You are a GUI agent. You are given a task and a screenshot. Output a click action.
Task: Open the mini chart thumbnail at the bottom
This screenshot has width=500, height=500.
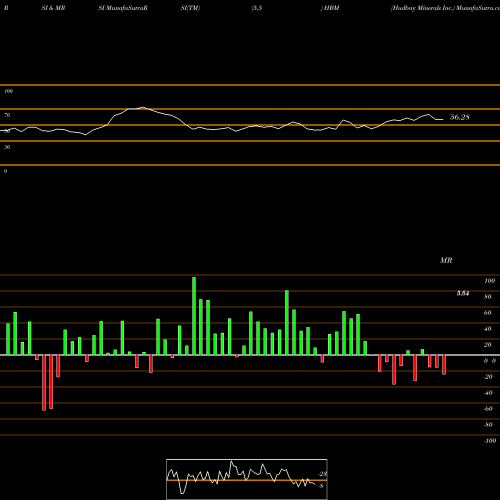(x=247, y=479)
